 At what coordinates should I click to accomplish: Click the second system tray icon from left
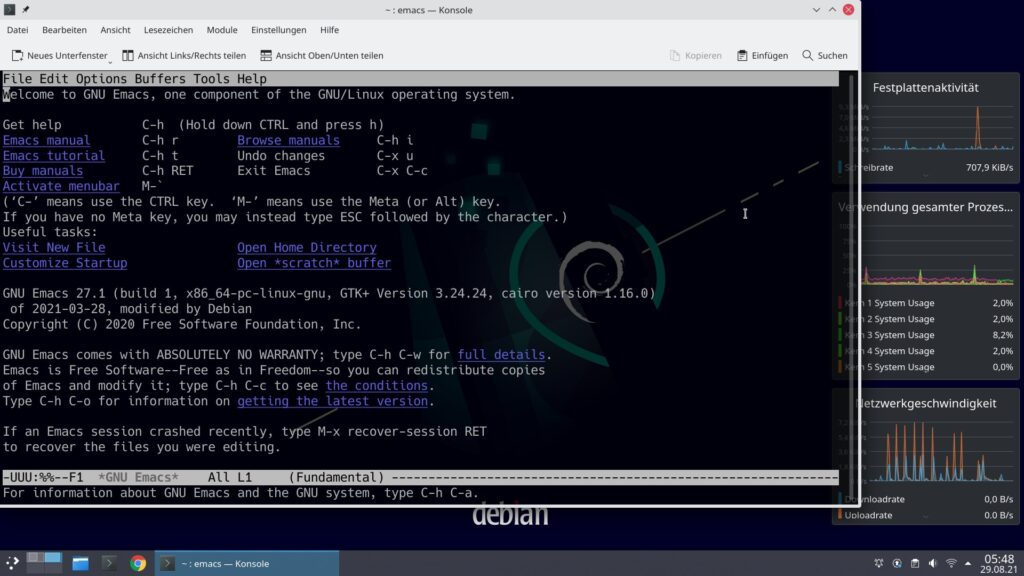tap(897, 563)
